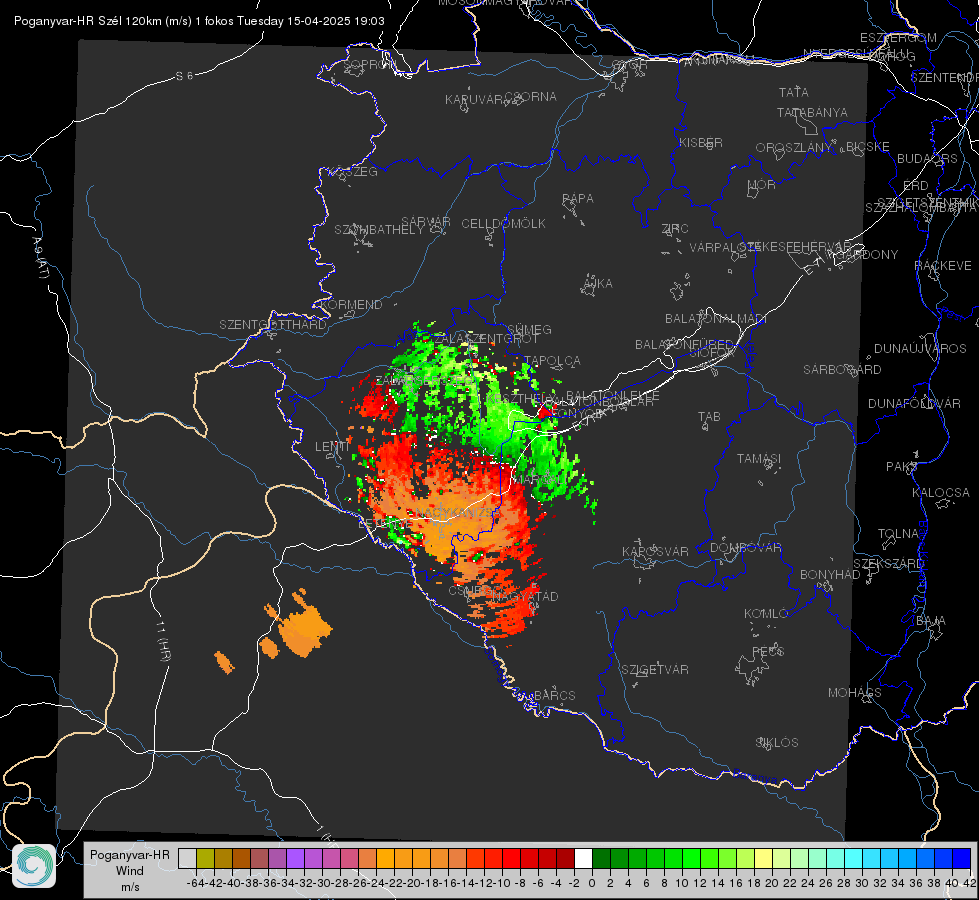Click the NAGYATAD town label
979x900 pixels.
(525, 596)
